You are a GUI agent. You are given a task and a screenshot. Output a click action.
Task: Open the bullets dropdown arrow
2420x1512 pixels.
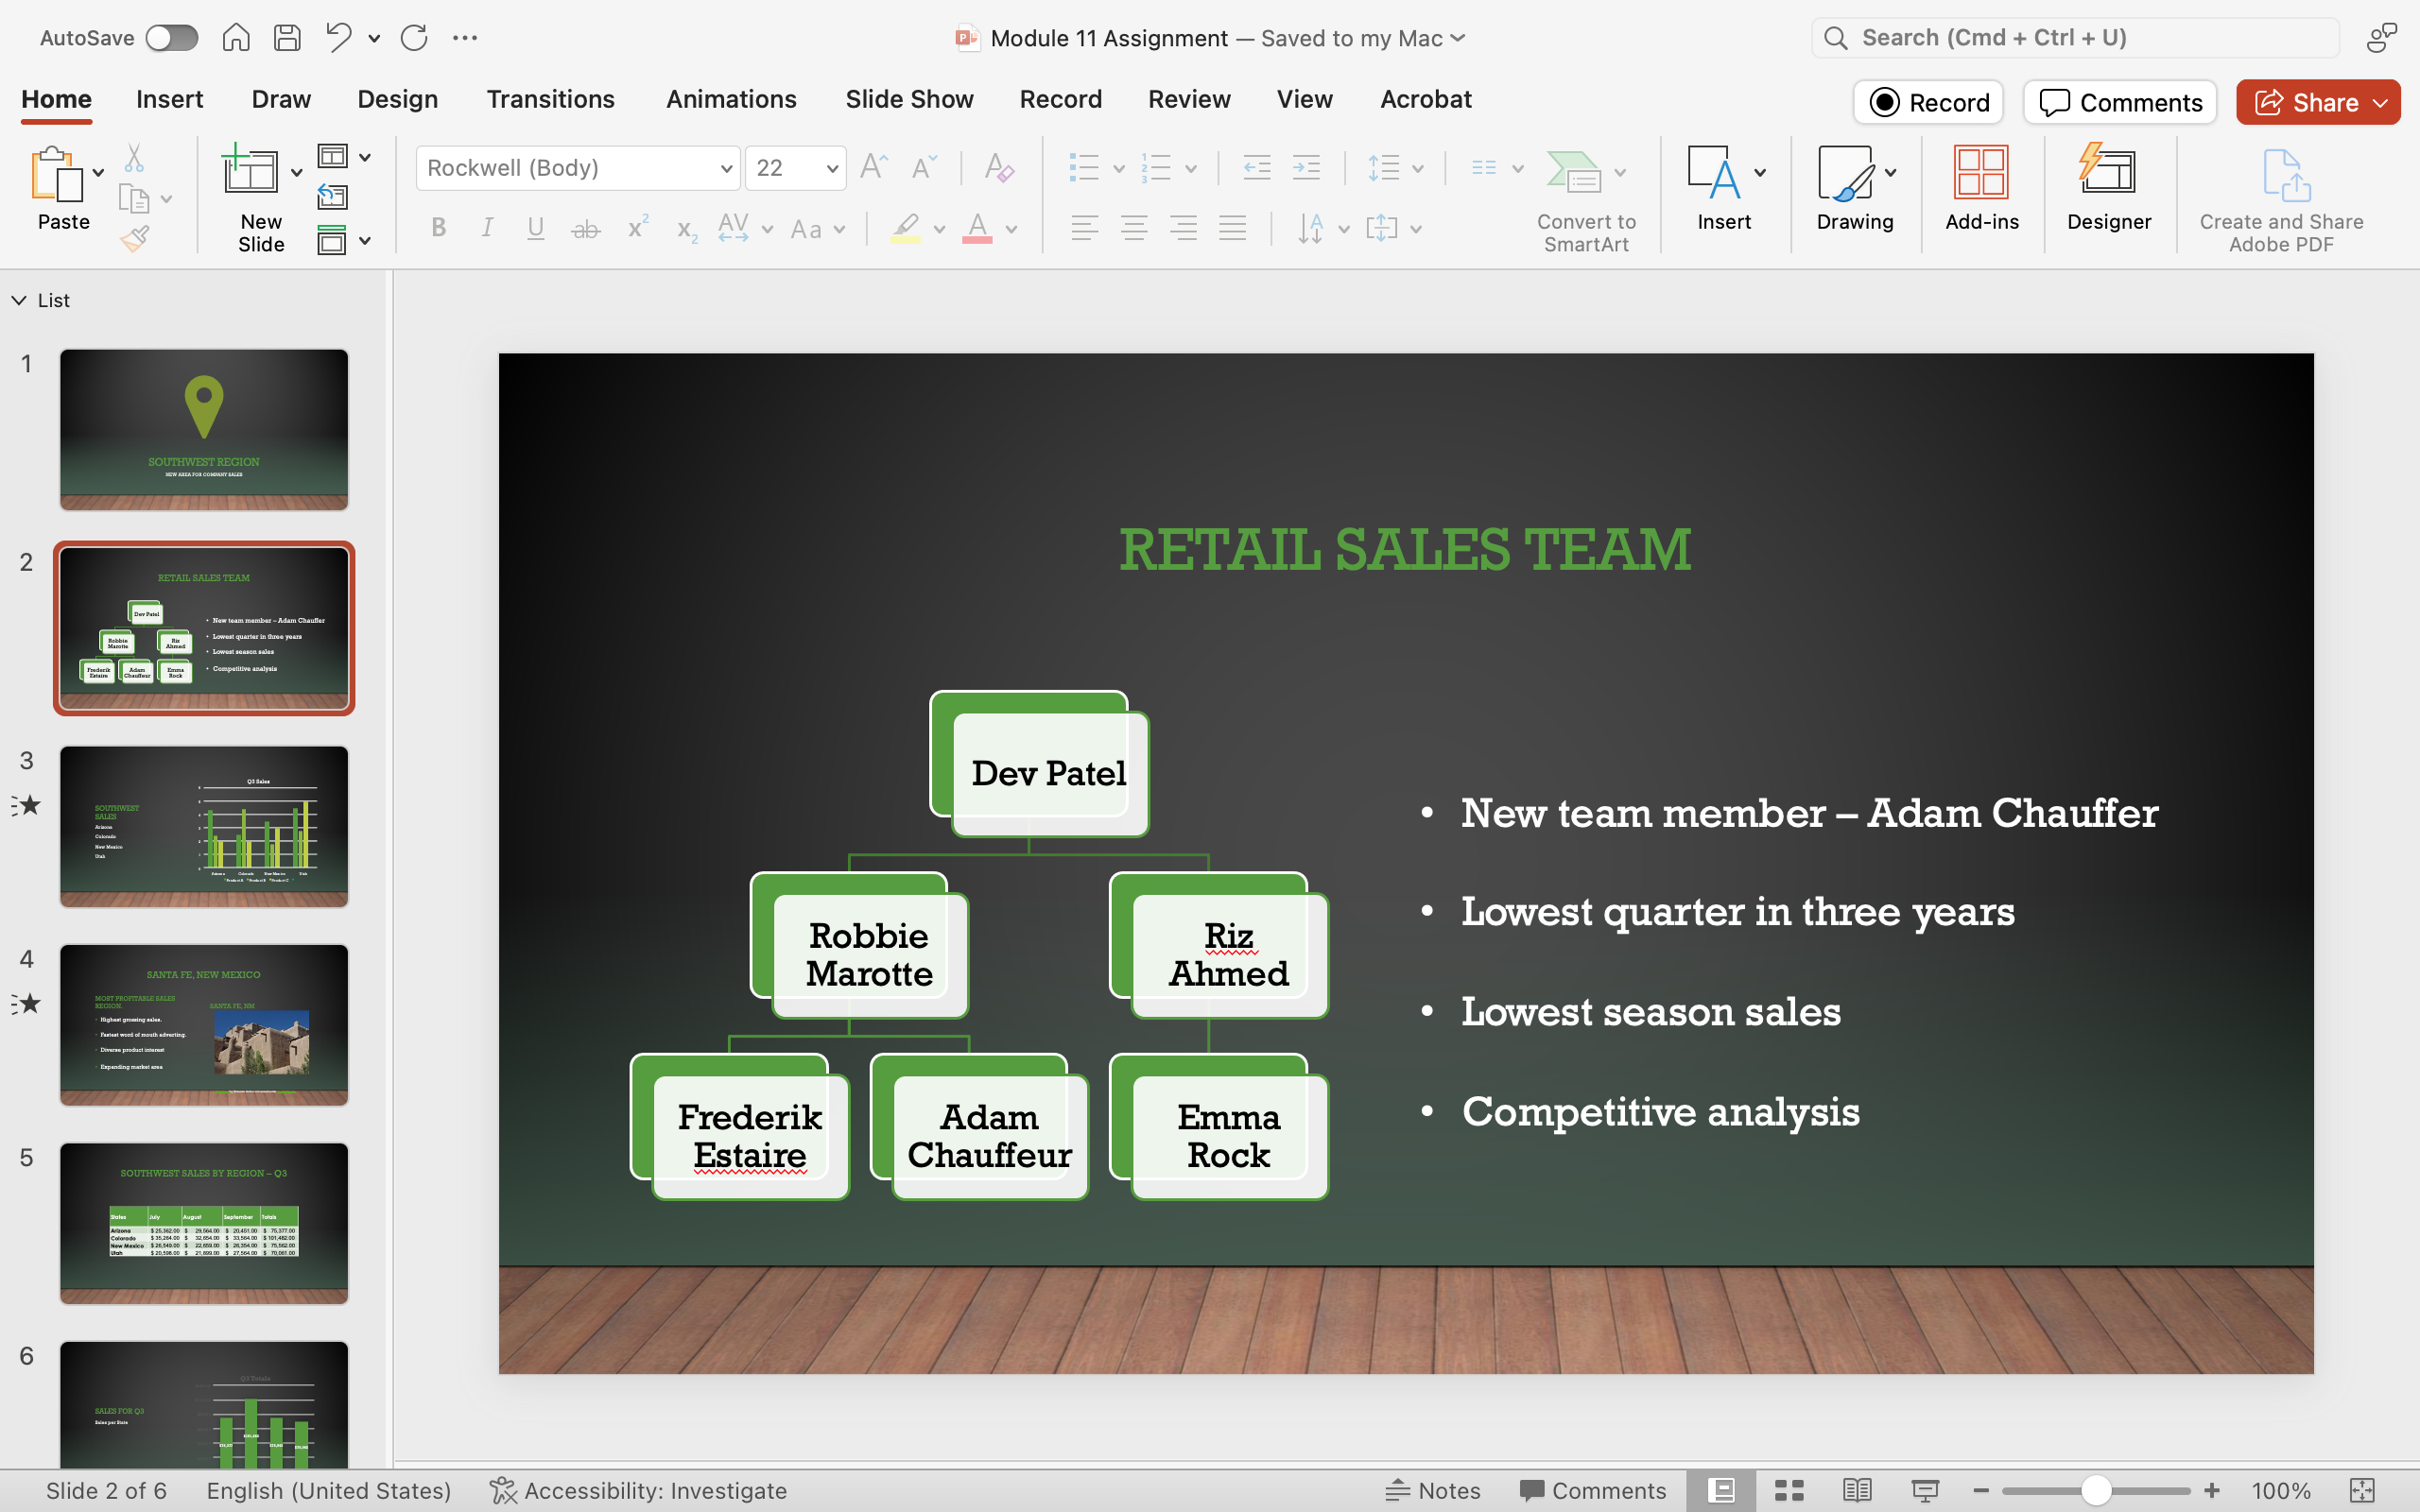pyautogui.click(x=1119, y=168)
